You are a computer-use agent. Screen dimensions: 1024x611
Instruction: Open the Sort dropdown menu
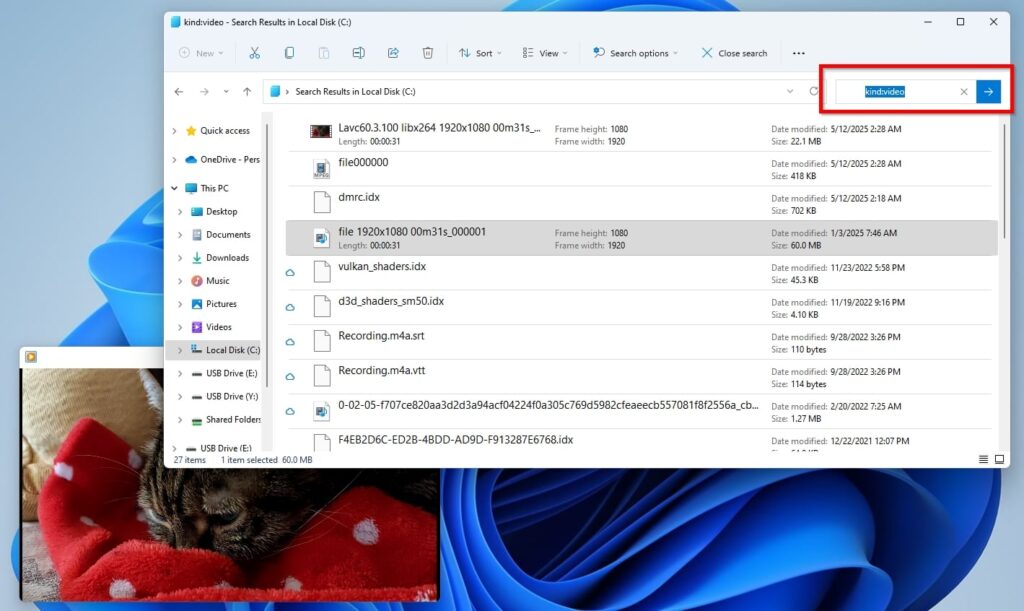[480, 53]
